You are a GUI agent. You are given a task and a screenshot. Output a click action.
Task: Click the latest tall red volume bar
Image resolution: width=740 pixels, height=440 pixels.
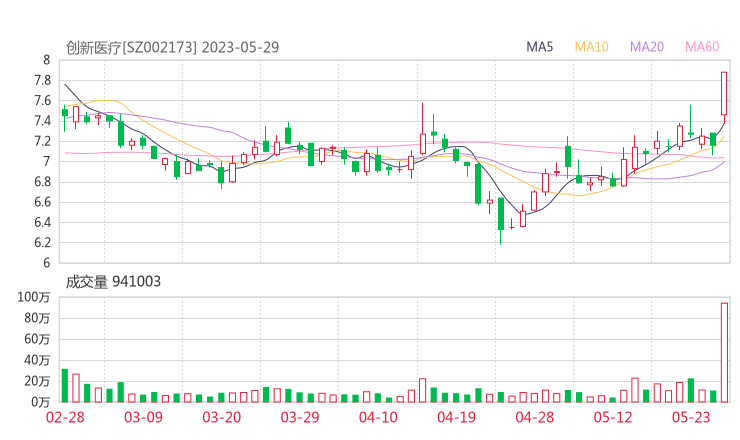coord(724,353)
